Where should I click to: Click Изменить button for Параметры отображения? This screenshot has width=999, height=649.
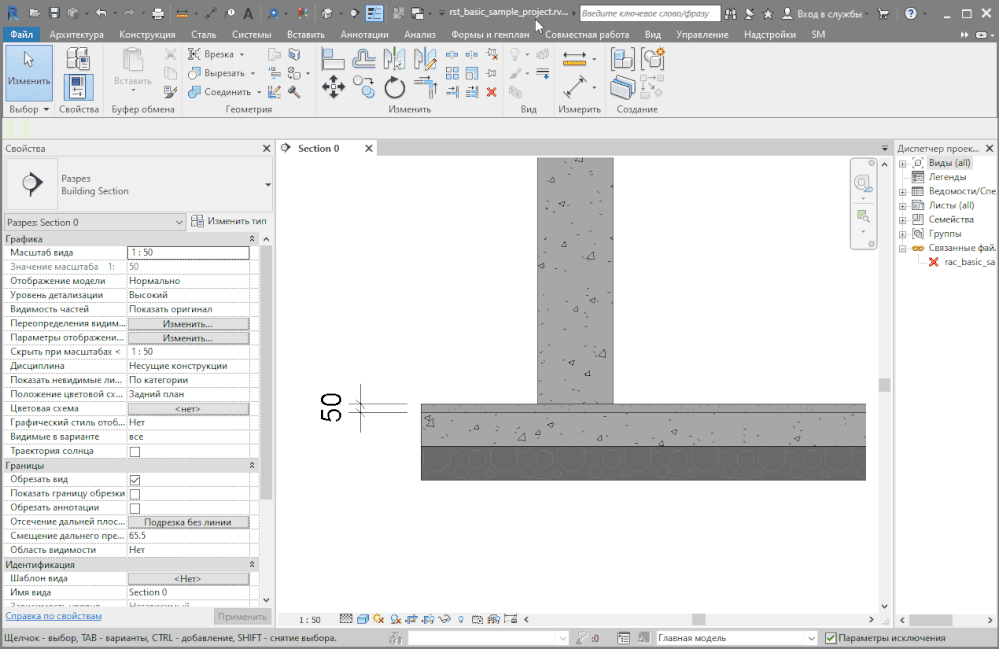point(188,338)
